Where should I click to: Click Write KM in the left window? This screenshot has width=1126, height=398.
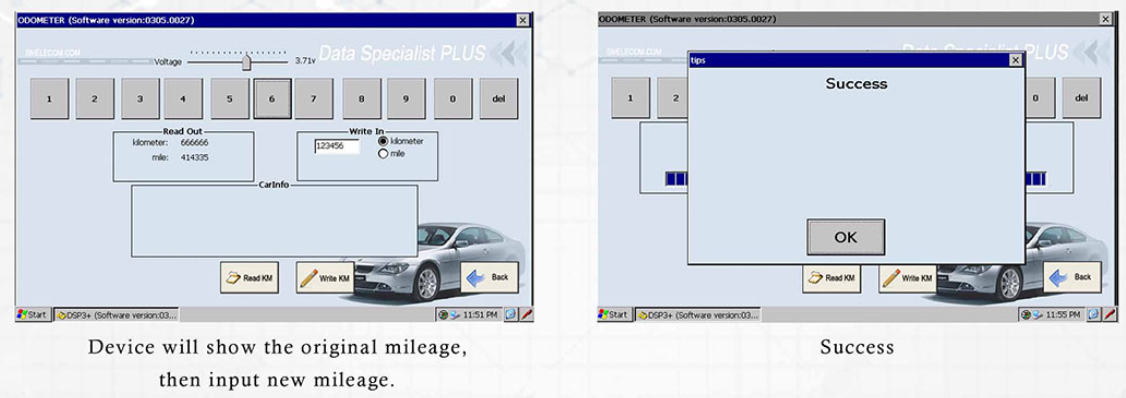325,278
